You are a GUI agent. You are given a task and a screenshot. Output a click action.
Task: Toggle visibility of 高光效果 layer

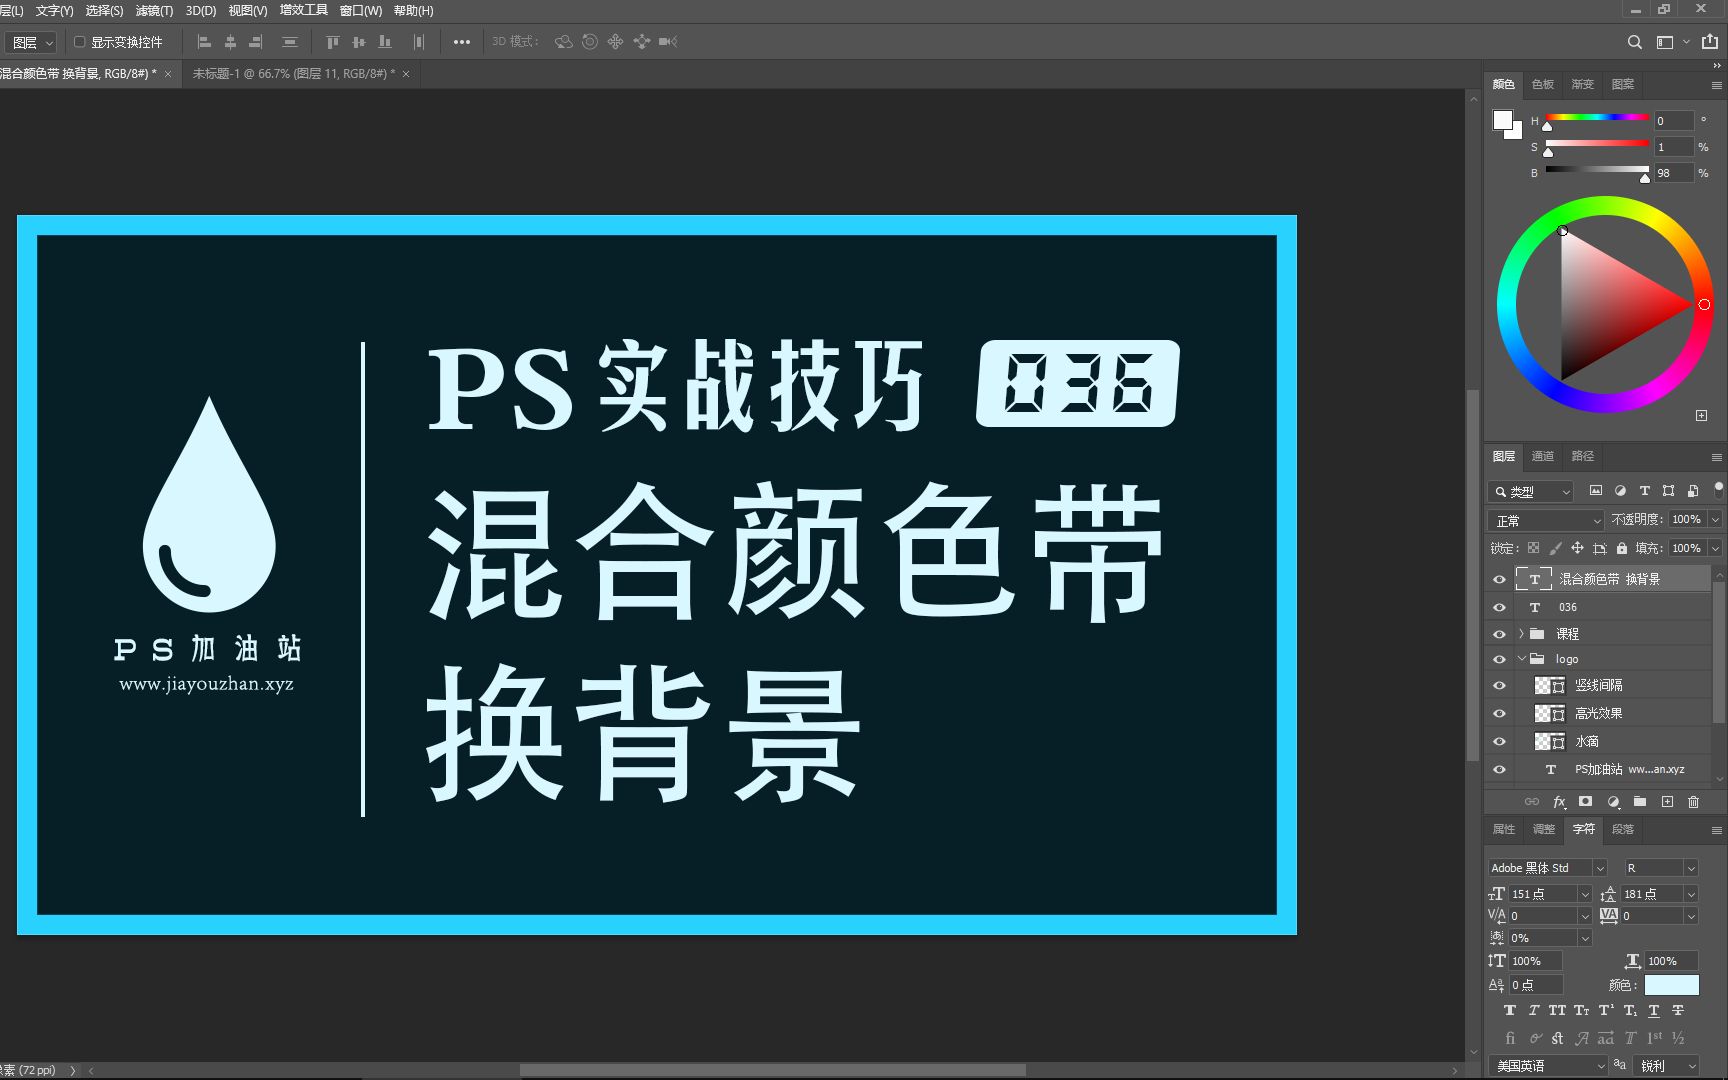click(1499, 713)
